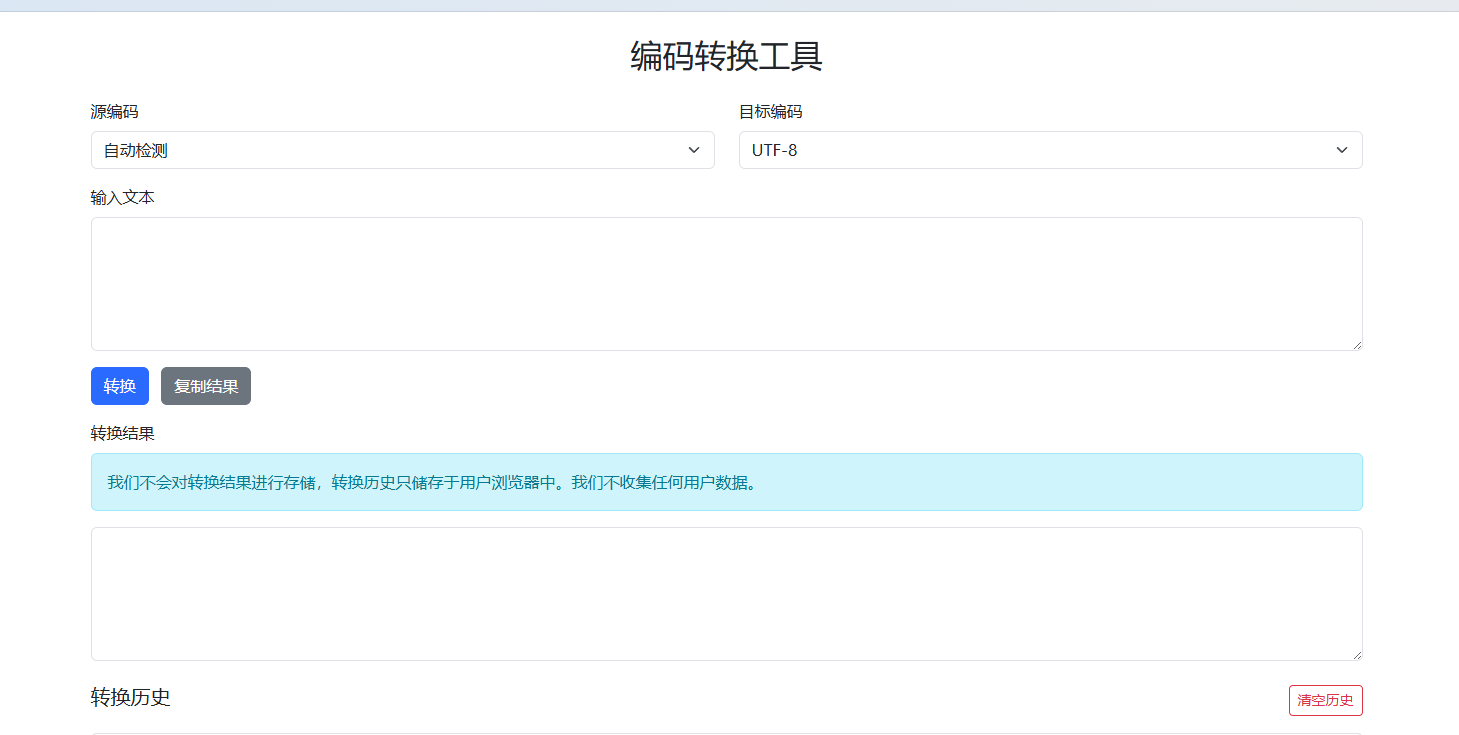
Task: Click the 编码转换工具 page title
Action: pos(729,57)
